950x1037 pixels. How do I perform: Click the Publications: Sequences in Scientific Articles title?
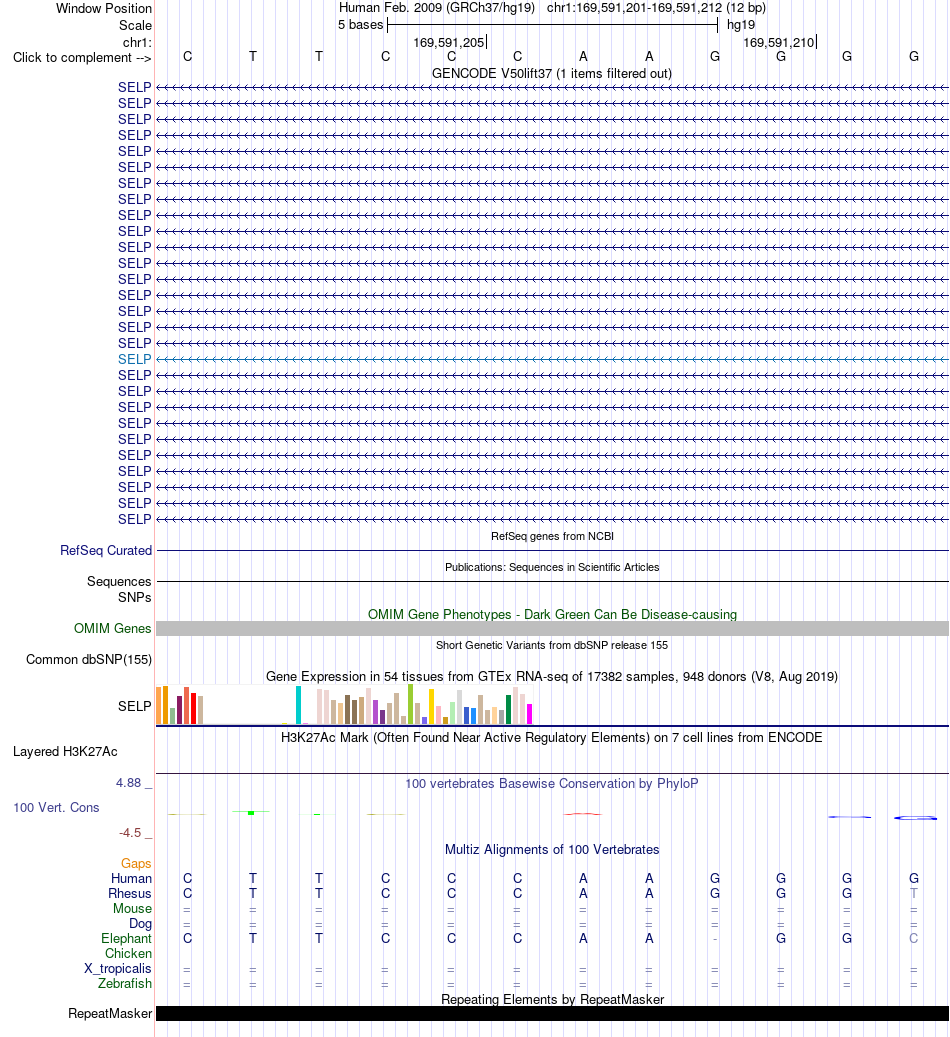[x=552, y=567]
